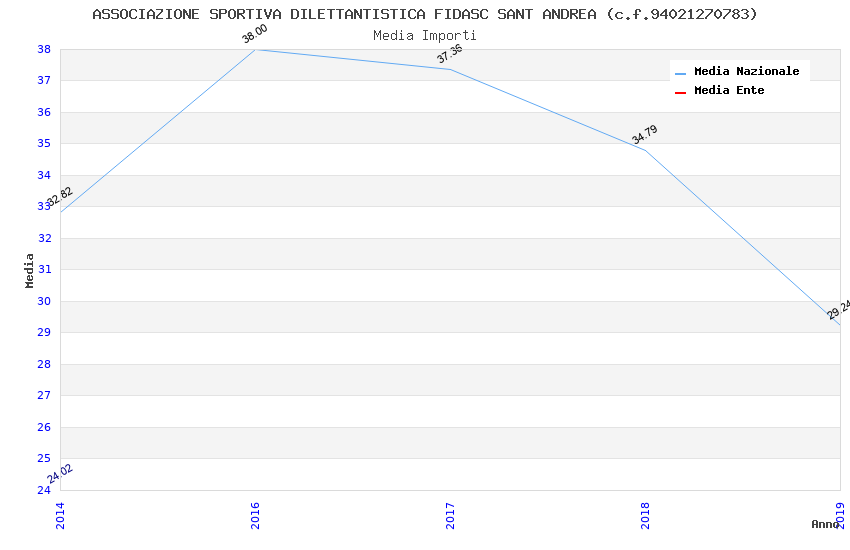
Task: Click the 2018 x-axis year label
Action: coord(645,516)
